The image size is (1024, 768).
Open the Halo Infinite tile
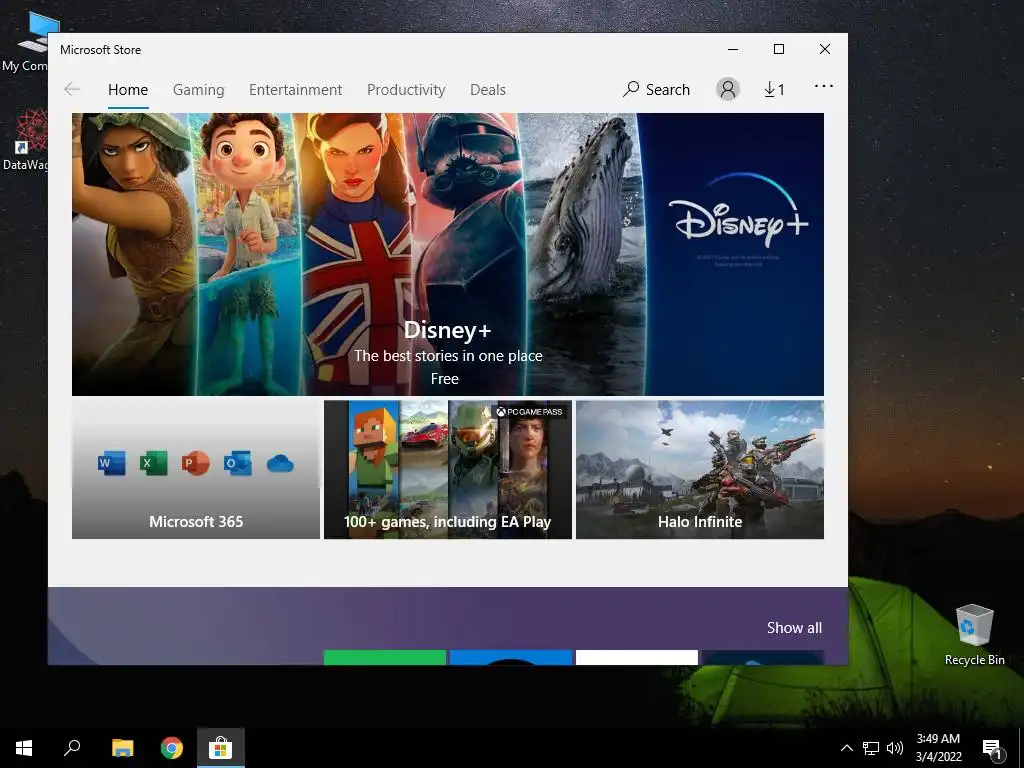tap(700, 470)
